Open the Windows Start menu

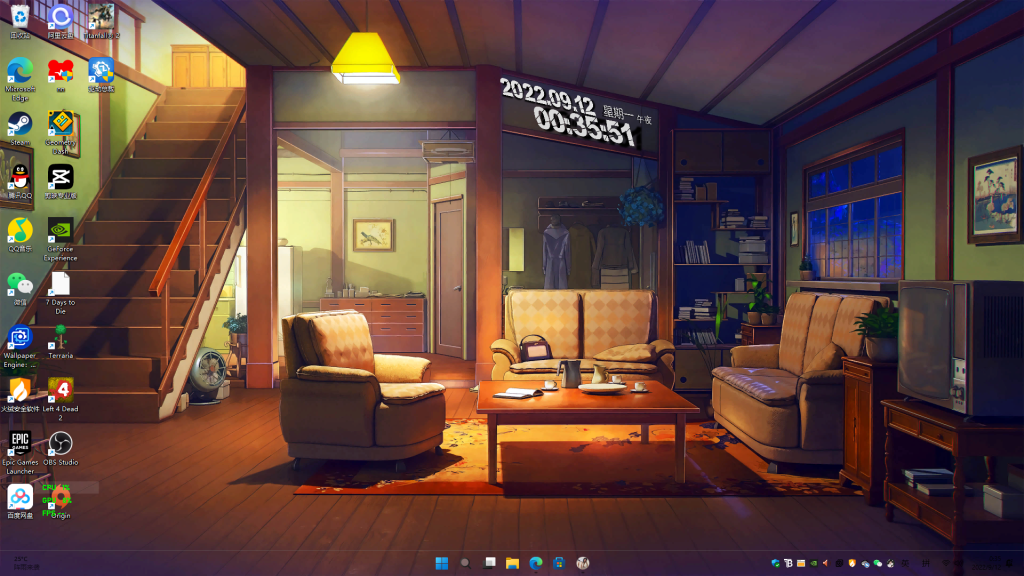point(441,563)
